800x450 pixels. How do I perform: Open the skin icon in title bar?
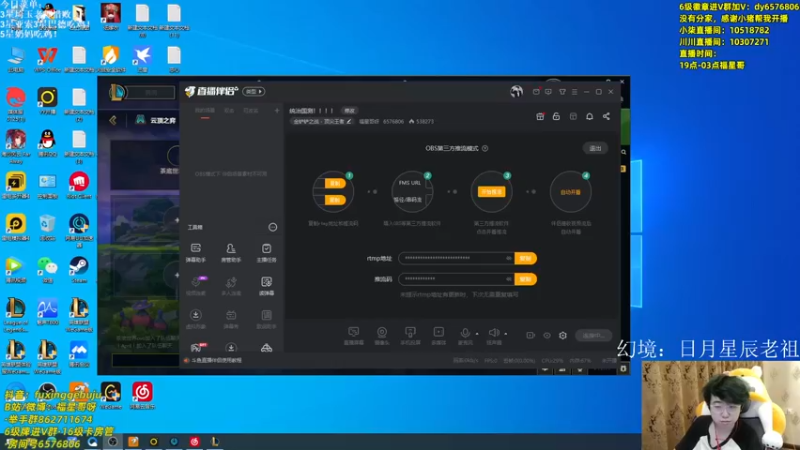[x=562, y=92]
